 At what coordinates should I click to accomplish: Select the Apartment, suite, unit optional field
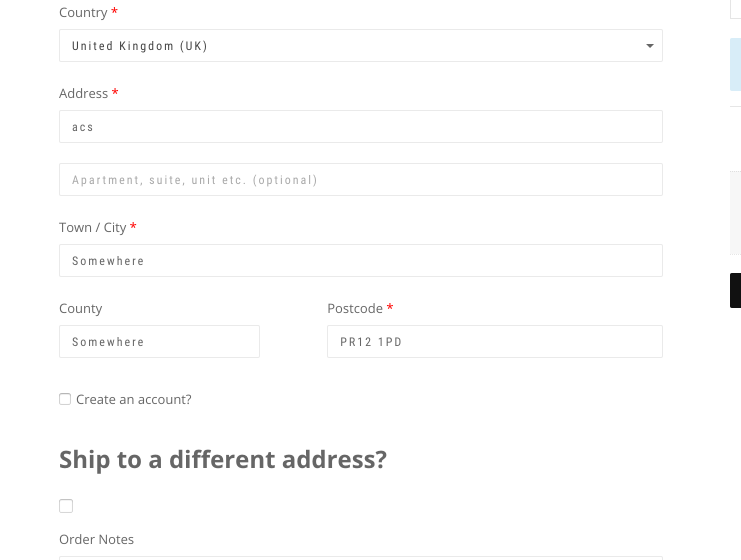point(361,180)
